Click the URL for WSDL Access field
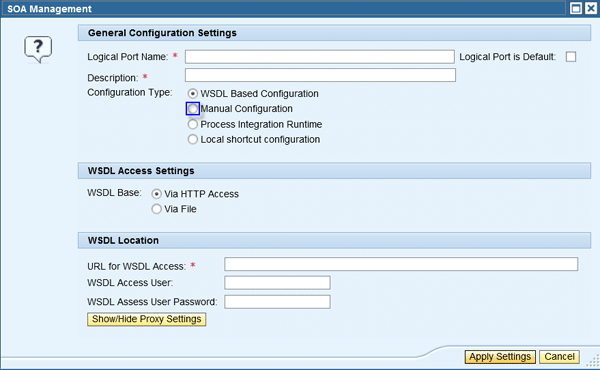The image size is (600, 370). pyautogui.click(x=401, y=264)
